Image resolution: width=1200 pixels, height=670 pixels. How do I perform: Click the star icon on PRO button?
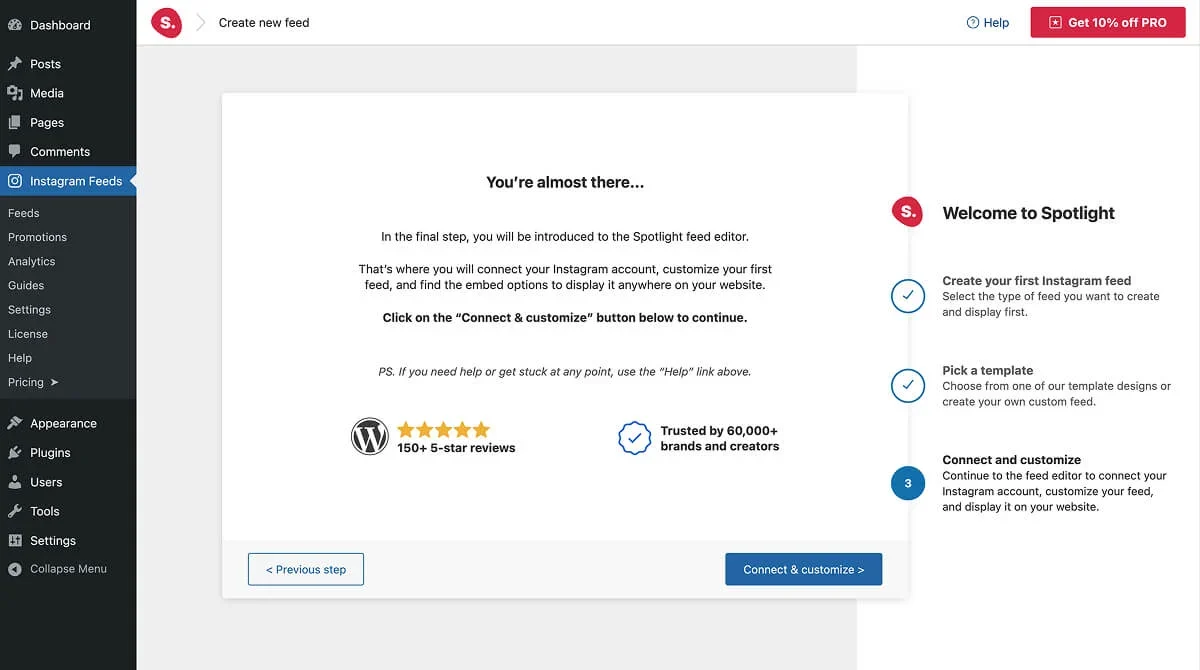tap(1055, 22)
